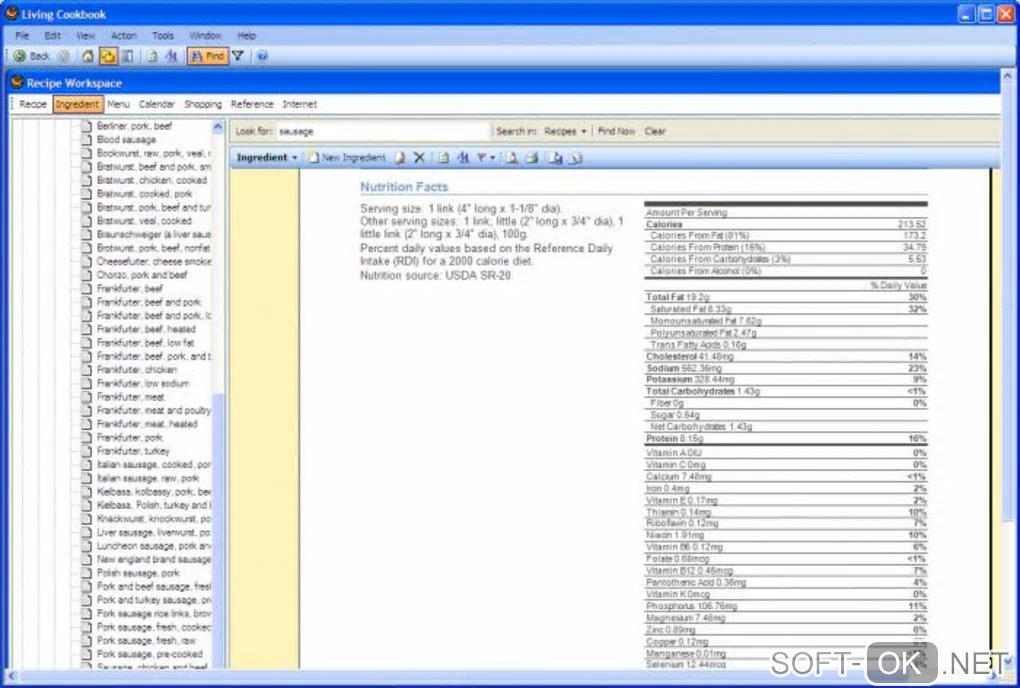1020x688 pixels.
Task: Select Polish sausage, pork item
Action: click(138, 573)
